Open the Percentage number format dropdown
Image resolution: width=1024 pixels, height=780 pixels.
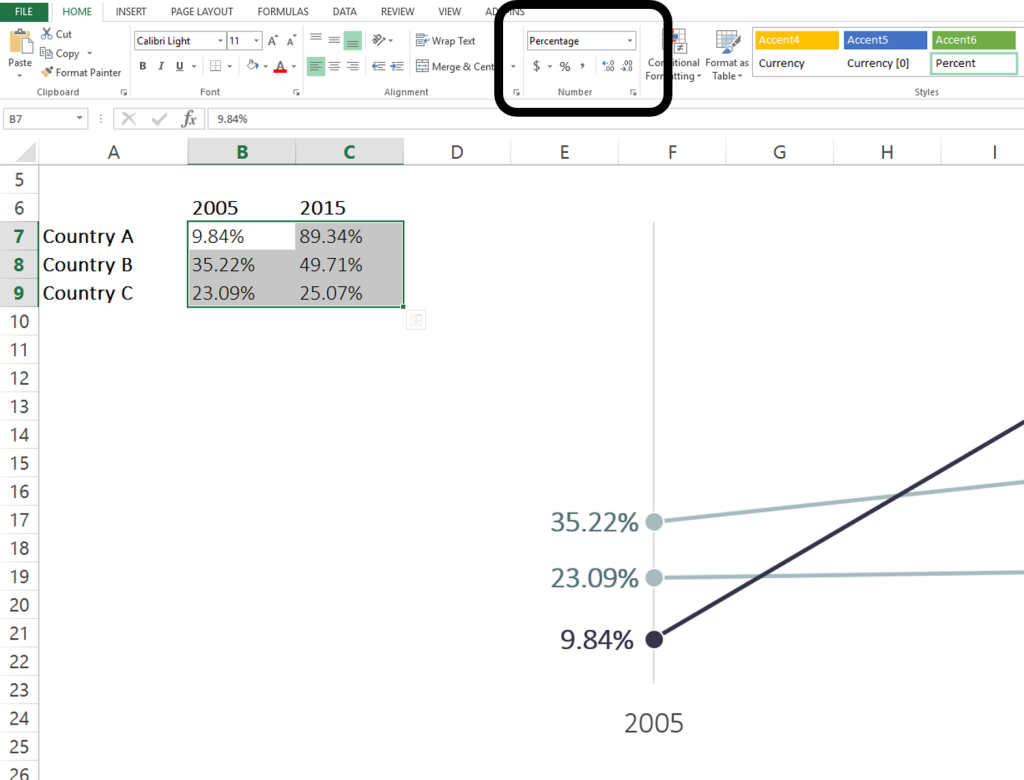630,41
